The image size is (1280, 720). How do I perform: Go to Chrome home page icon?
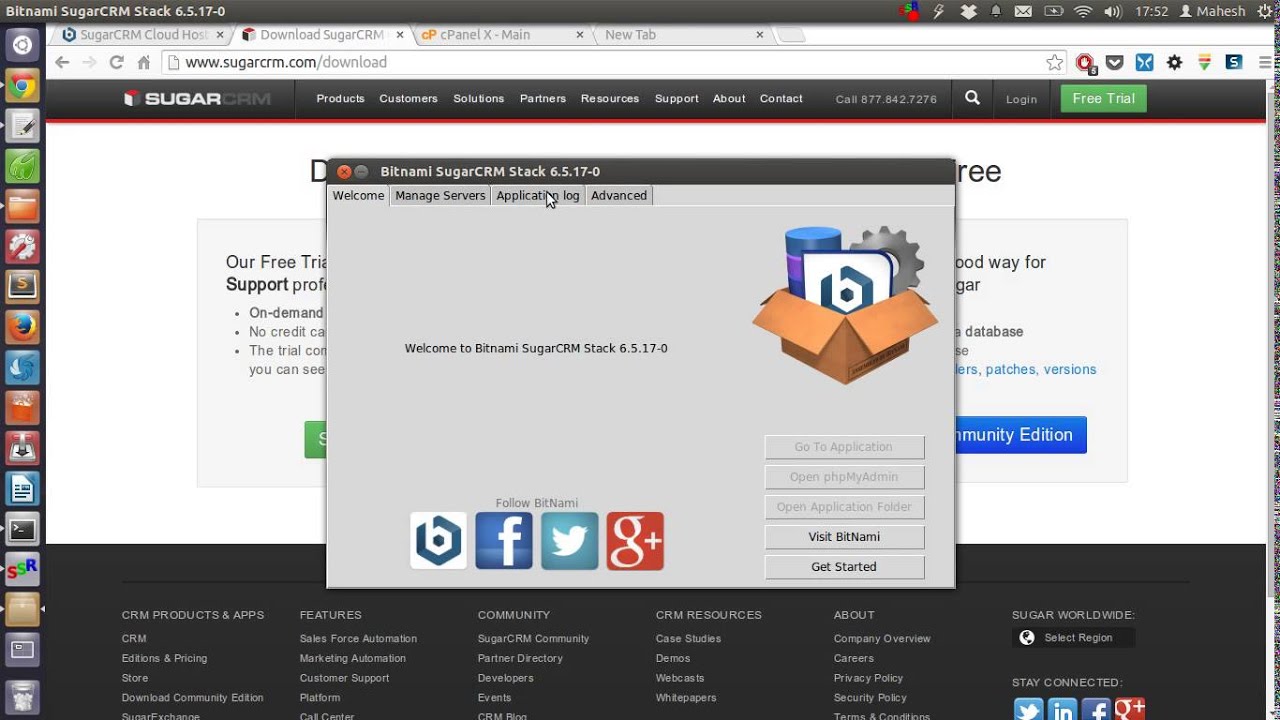coord(143,62)
